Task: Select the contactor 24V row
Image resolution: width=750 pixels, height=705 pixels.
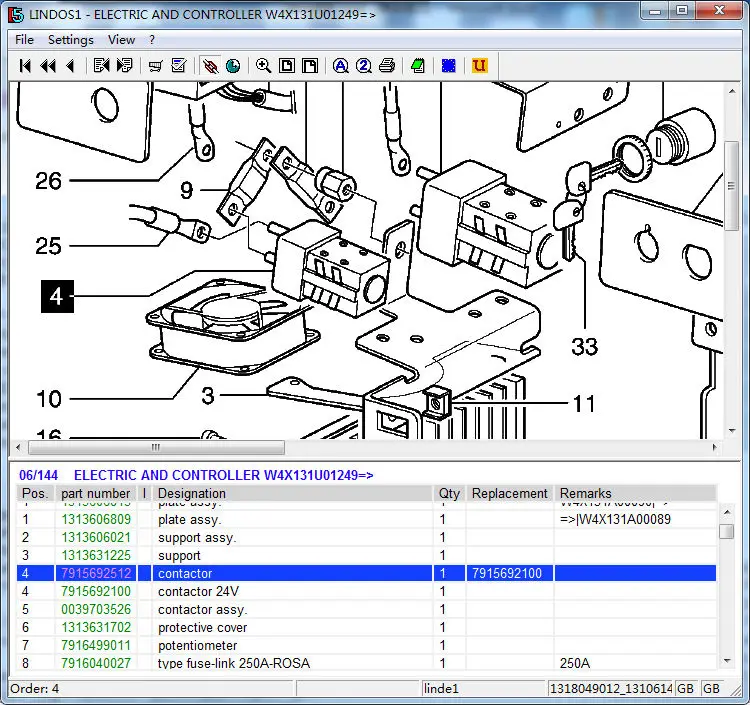Action: [x=366, y=592]
